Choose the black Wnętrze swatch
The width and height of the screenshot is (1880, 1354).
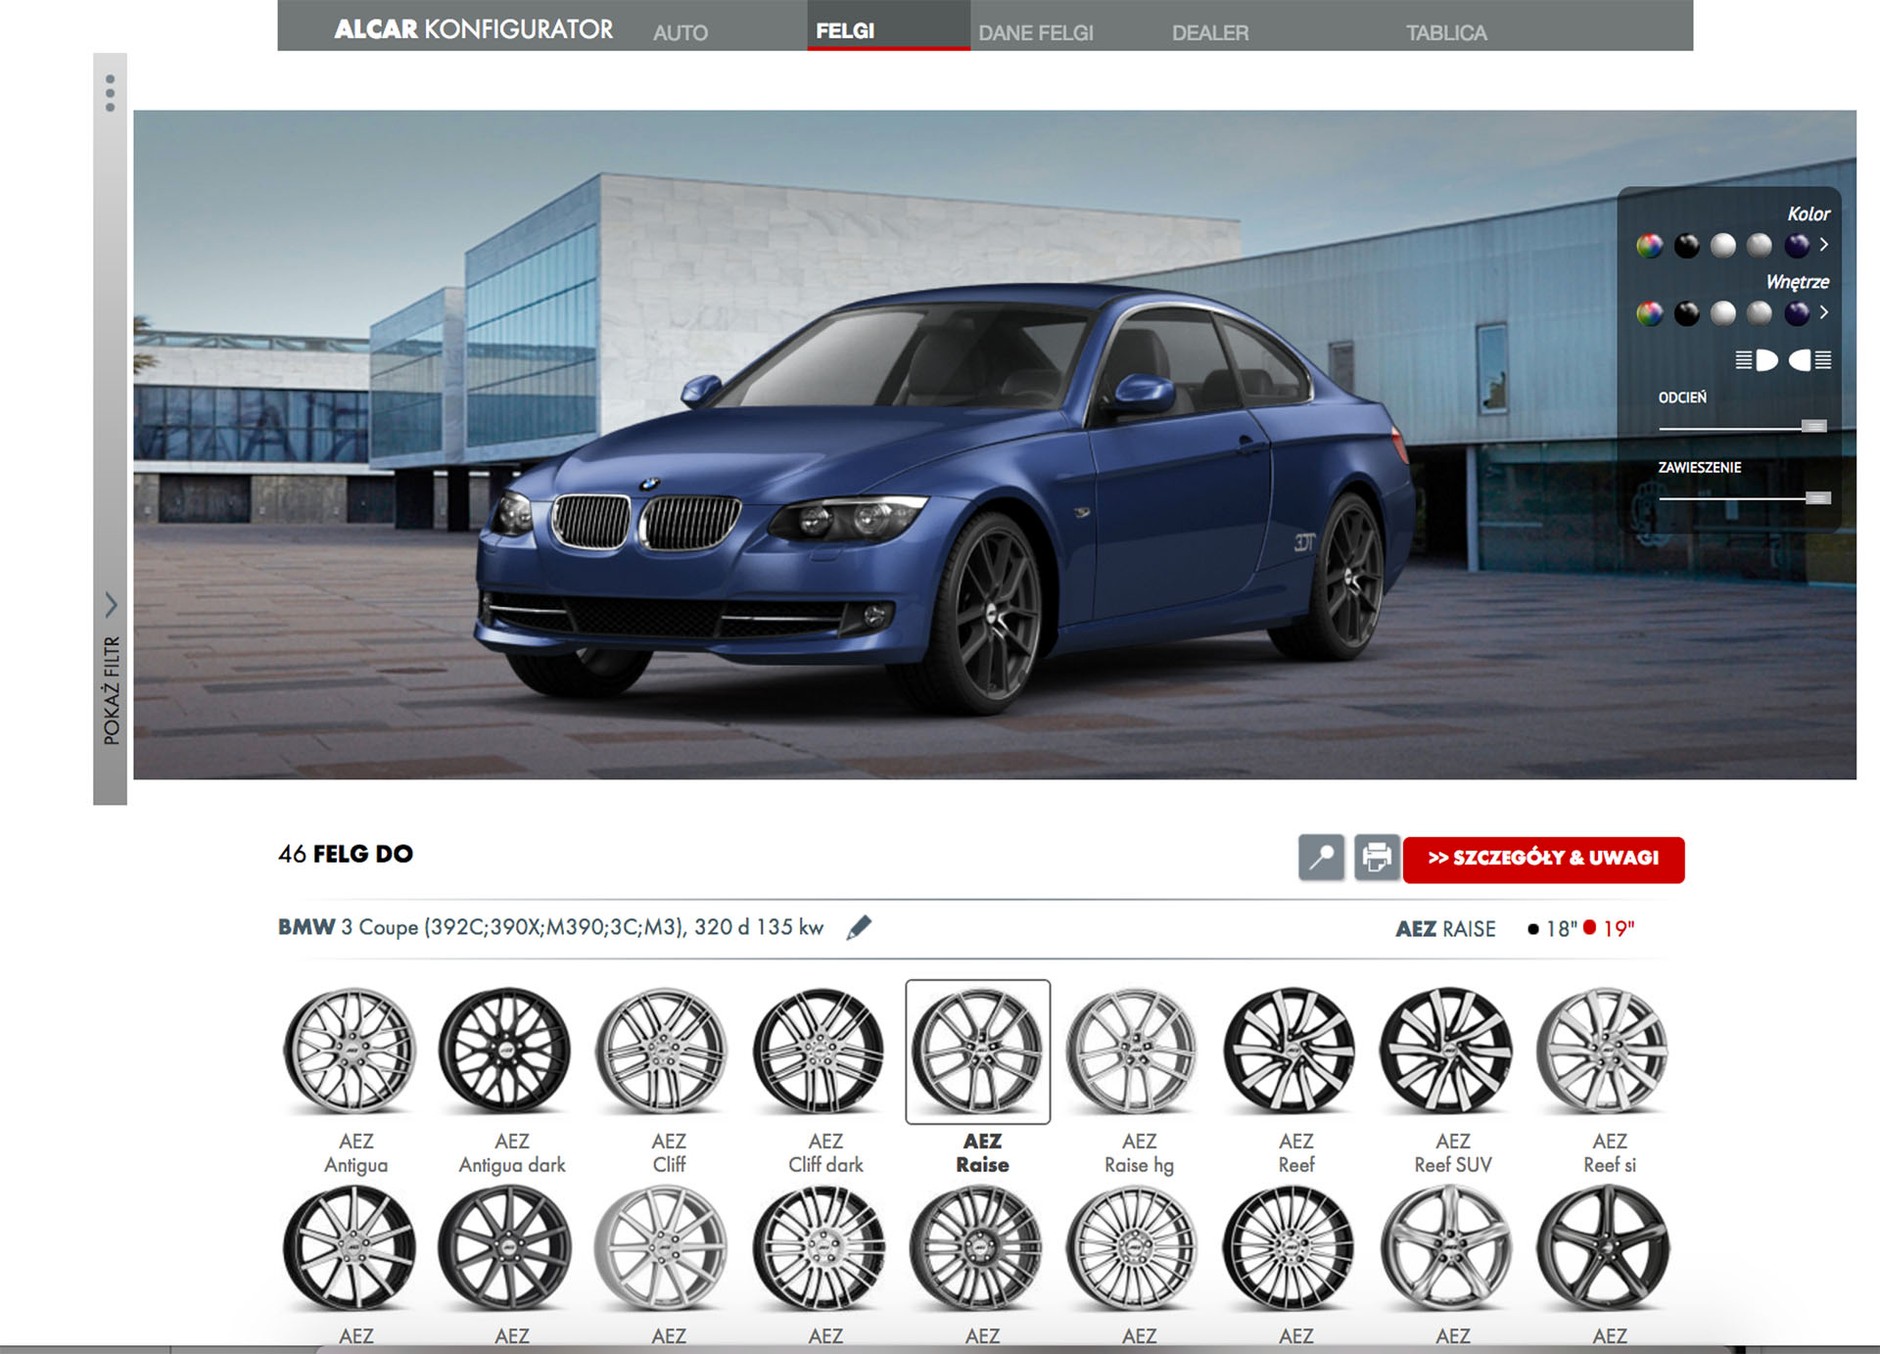[x=1687, y=313]
